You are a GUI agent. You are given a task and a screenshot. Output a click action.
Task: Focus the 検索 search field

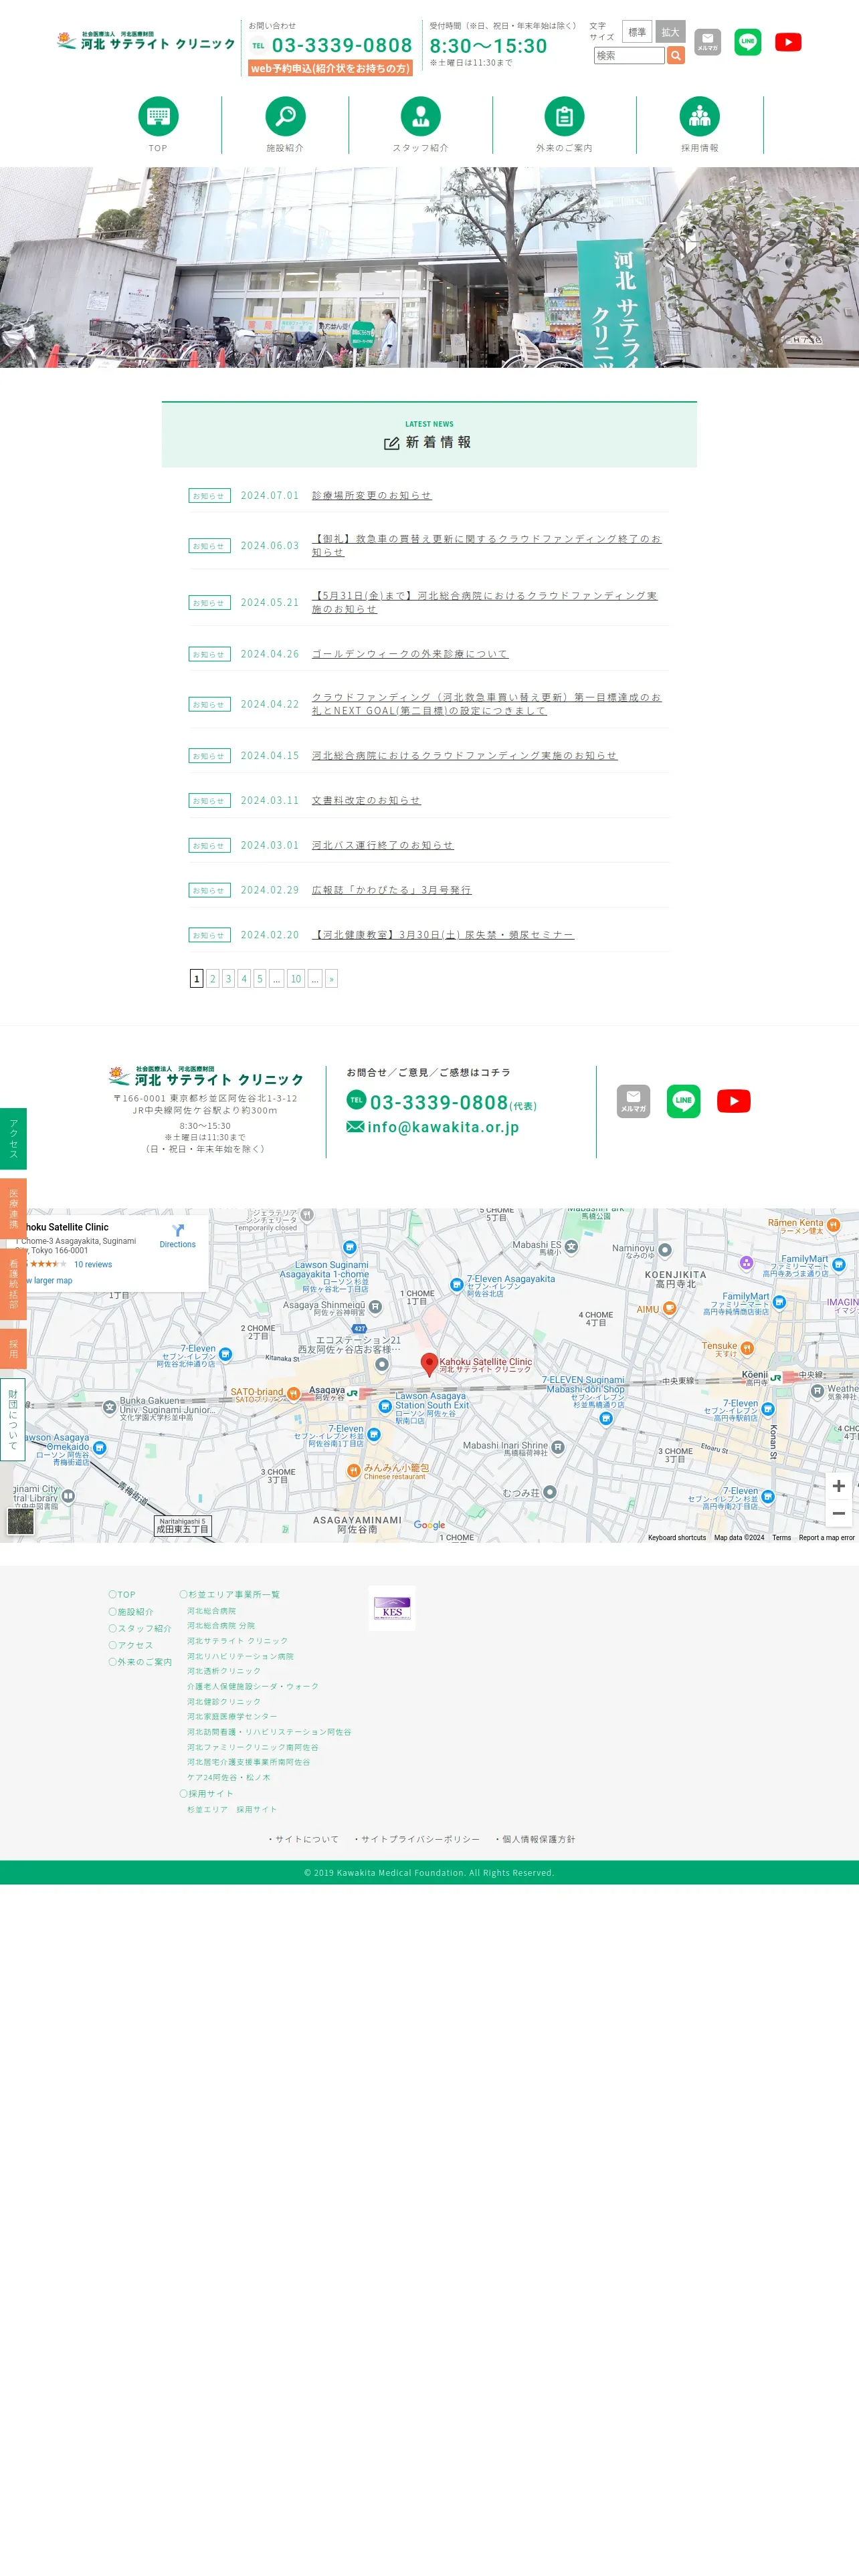point(629,56)
